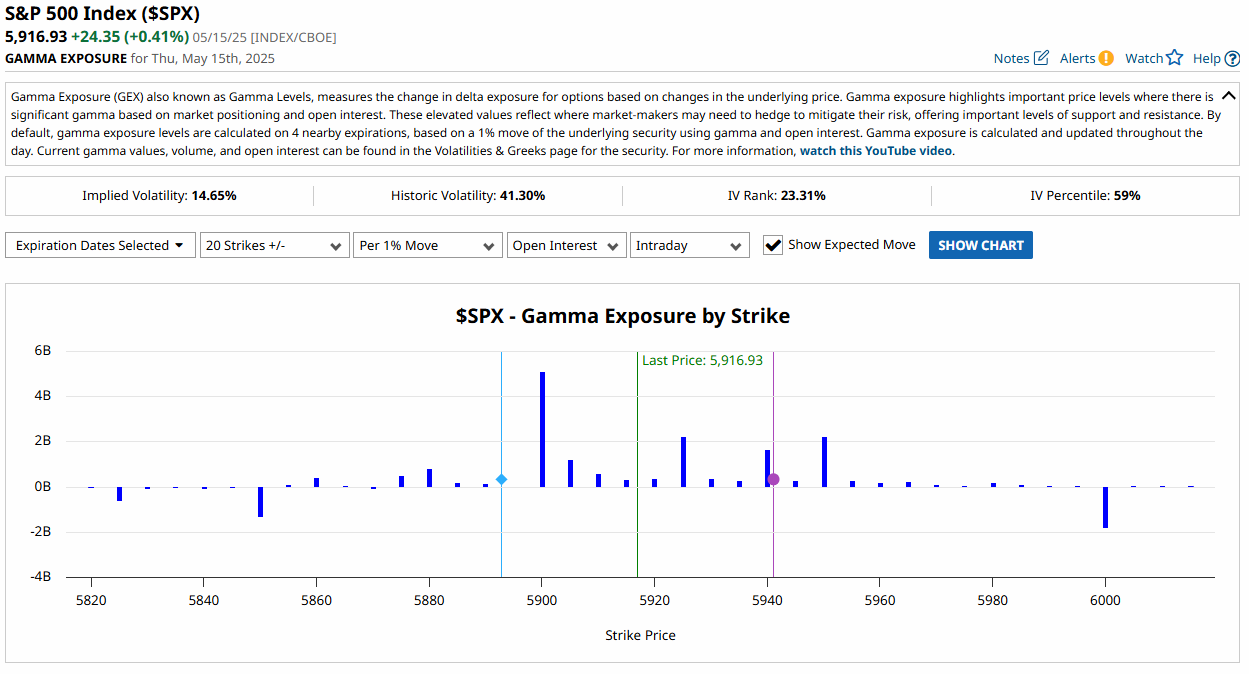
Task: Click the Watch star icon
Action: [1175, 58]
